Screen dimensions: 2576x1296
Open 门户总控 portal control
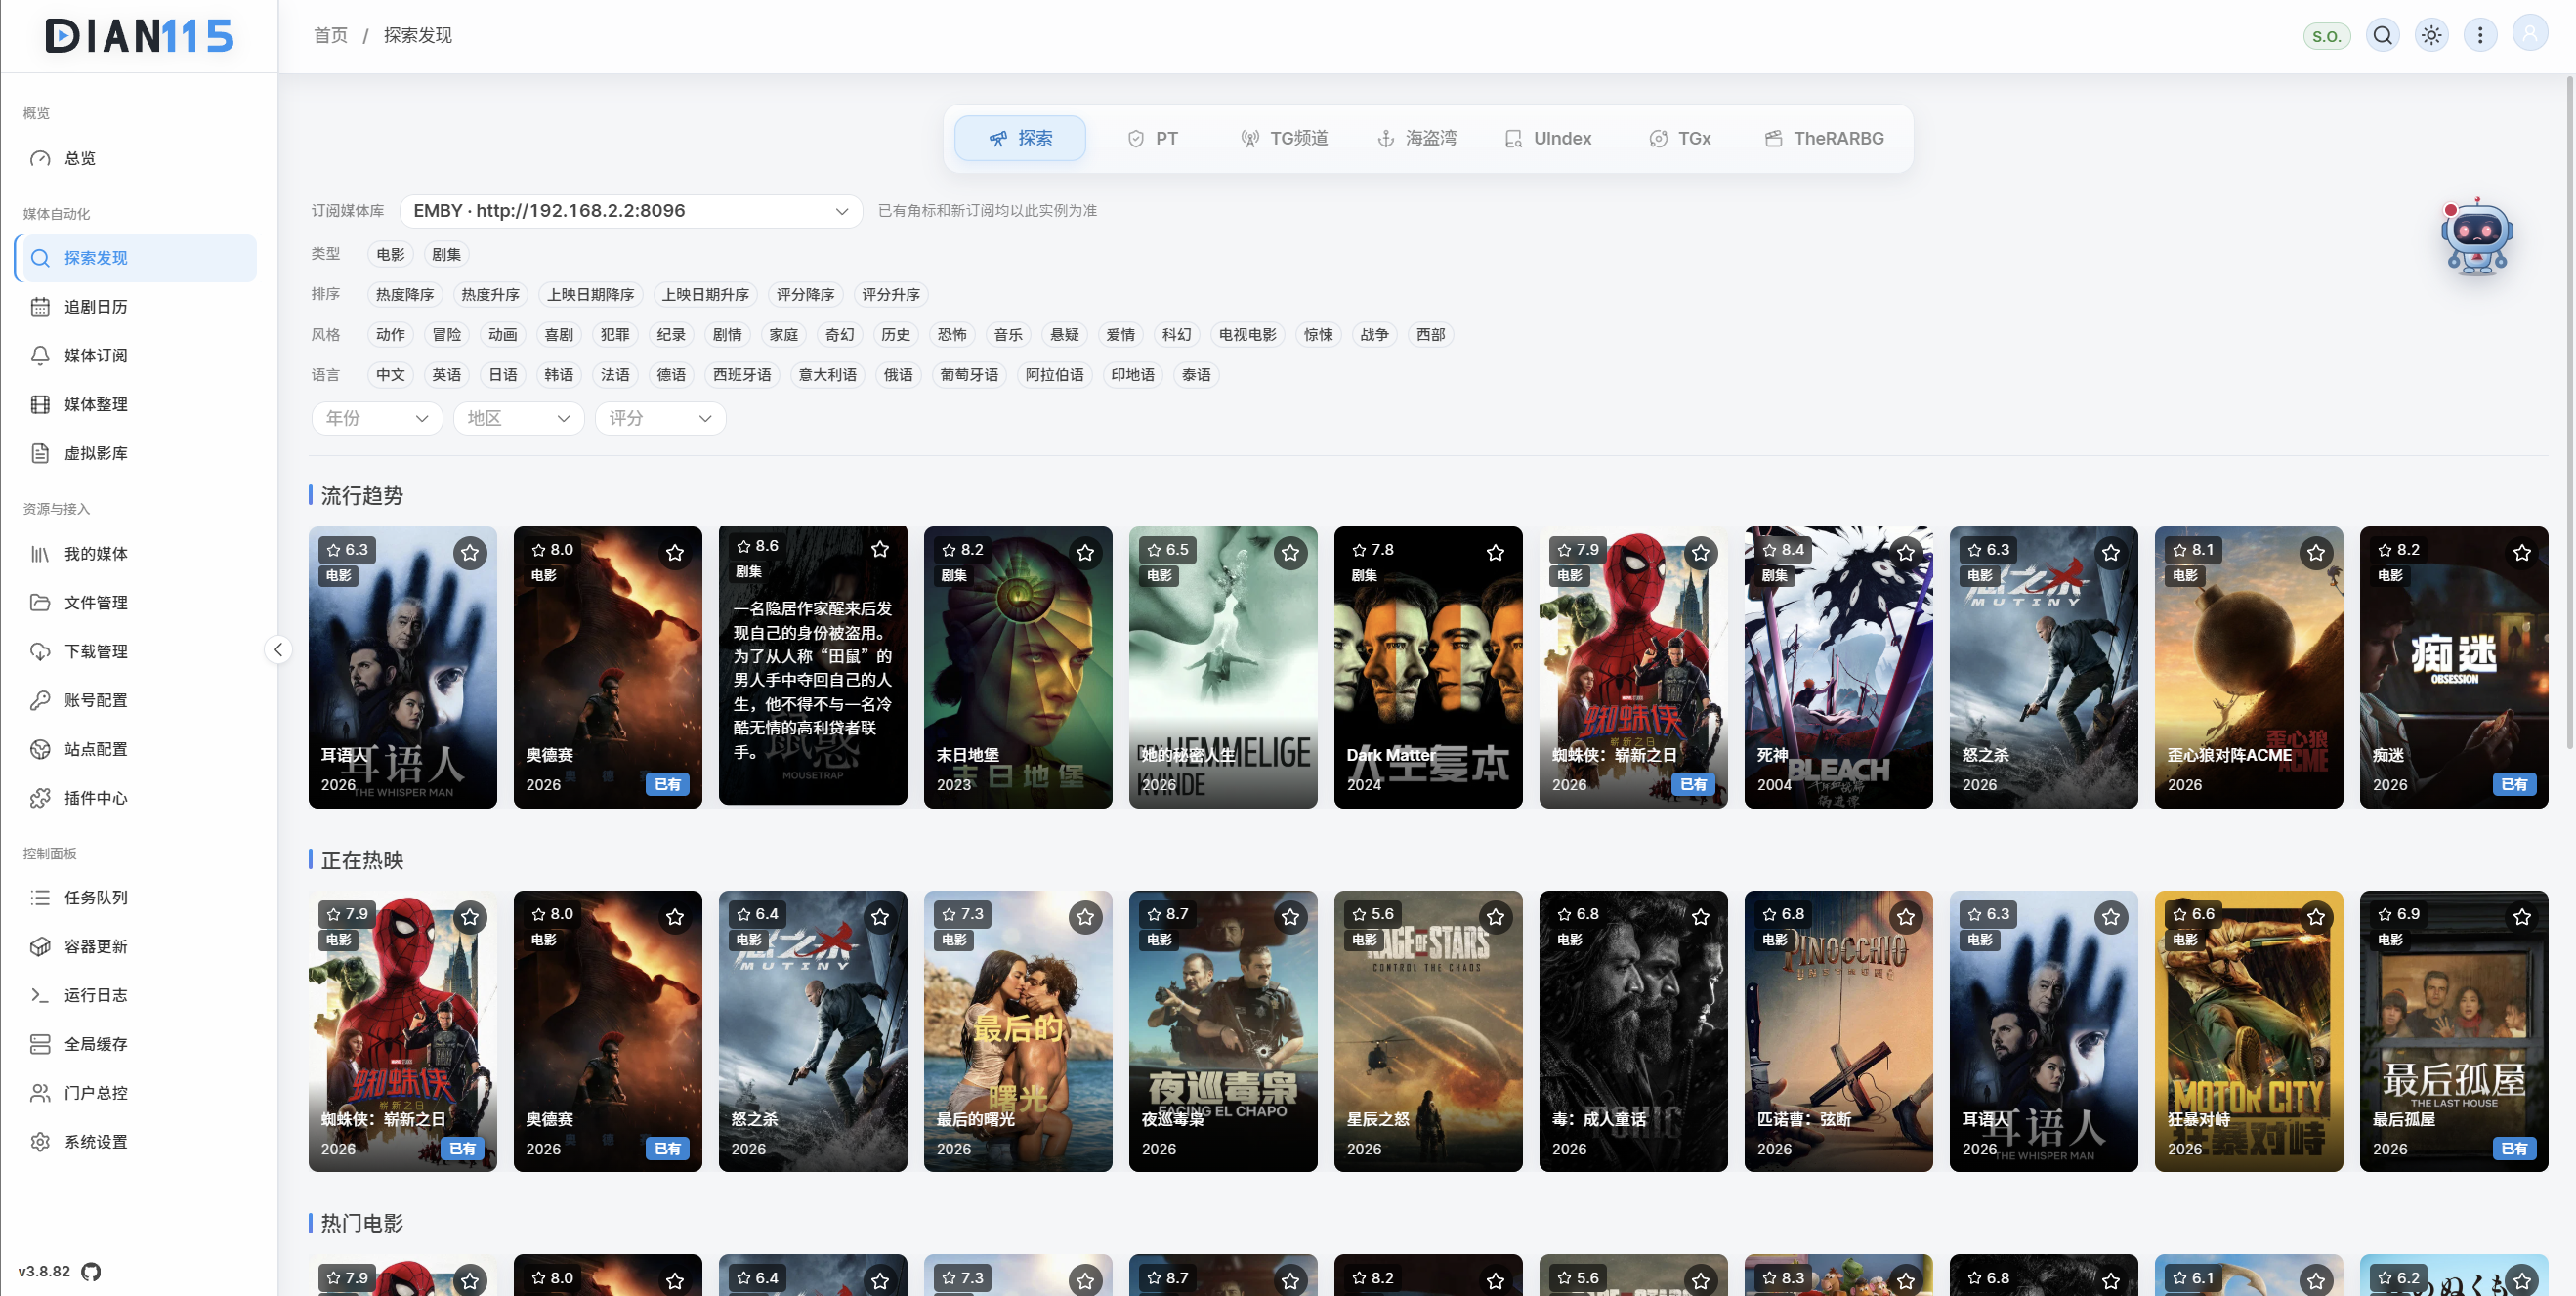136,1094
